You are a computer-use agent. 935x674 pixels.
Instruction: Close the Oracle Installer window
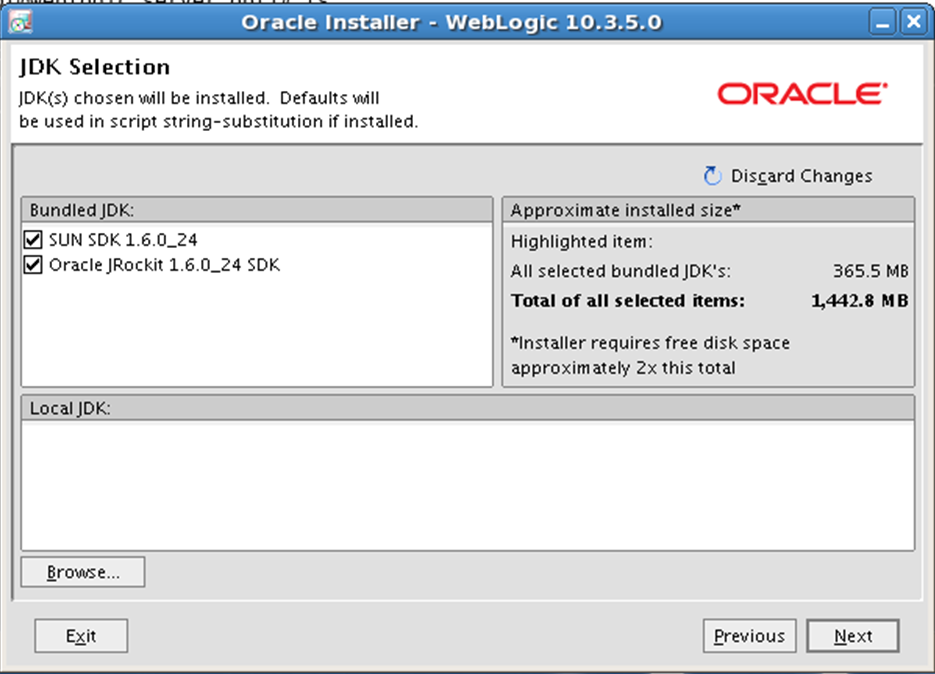914,23
